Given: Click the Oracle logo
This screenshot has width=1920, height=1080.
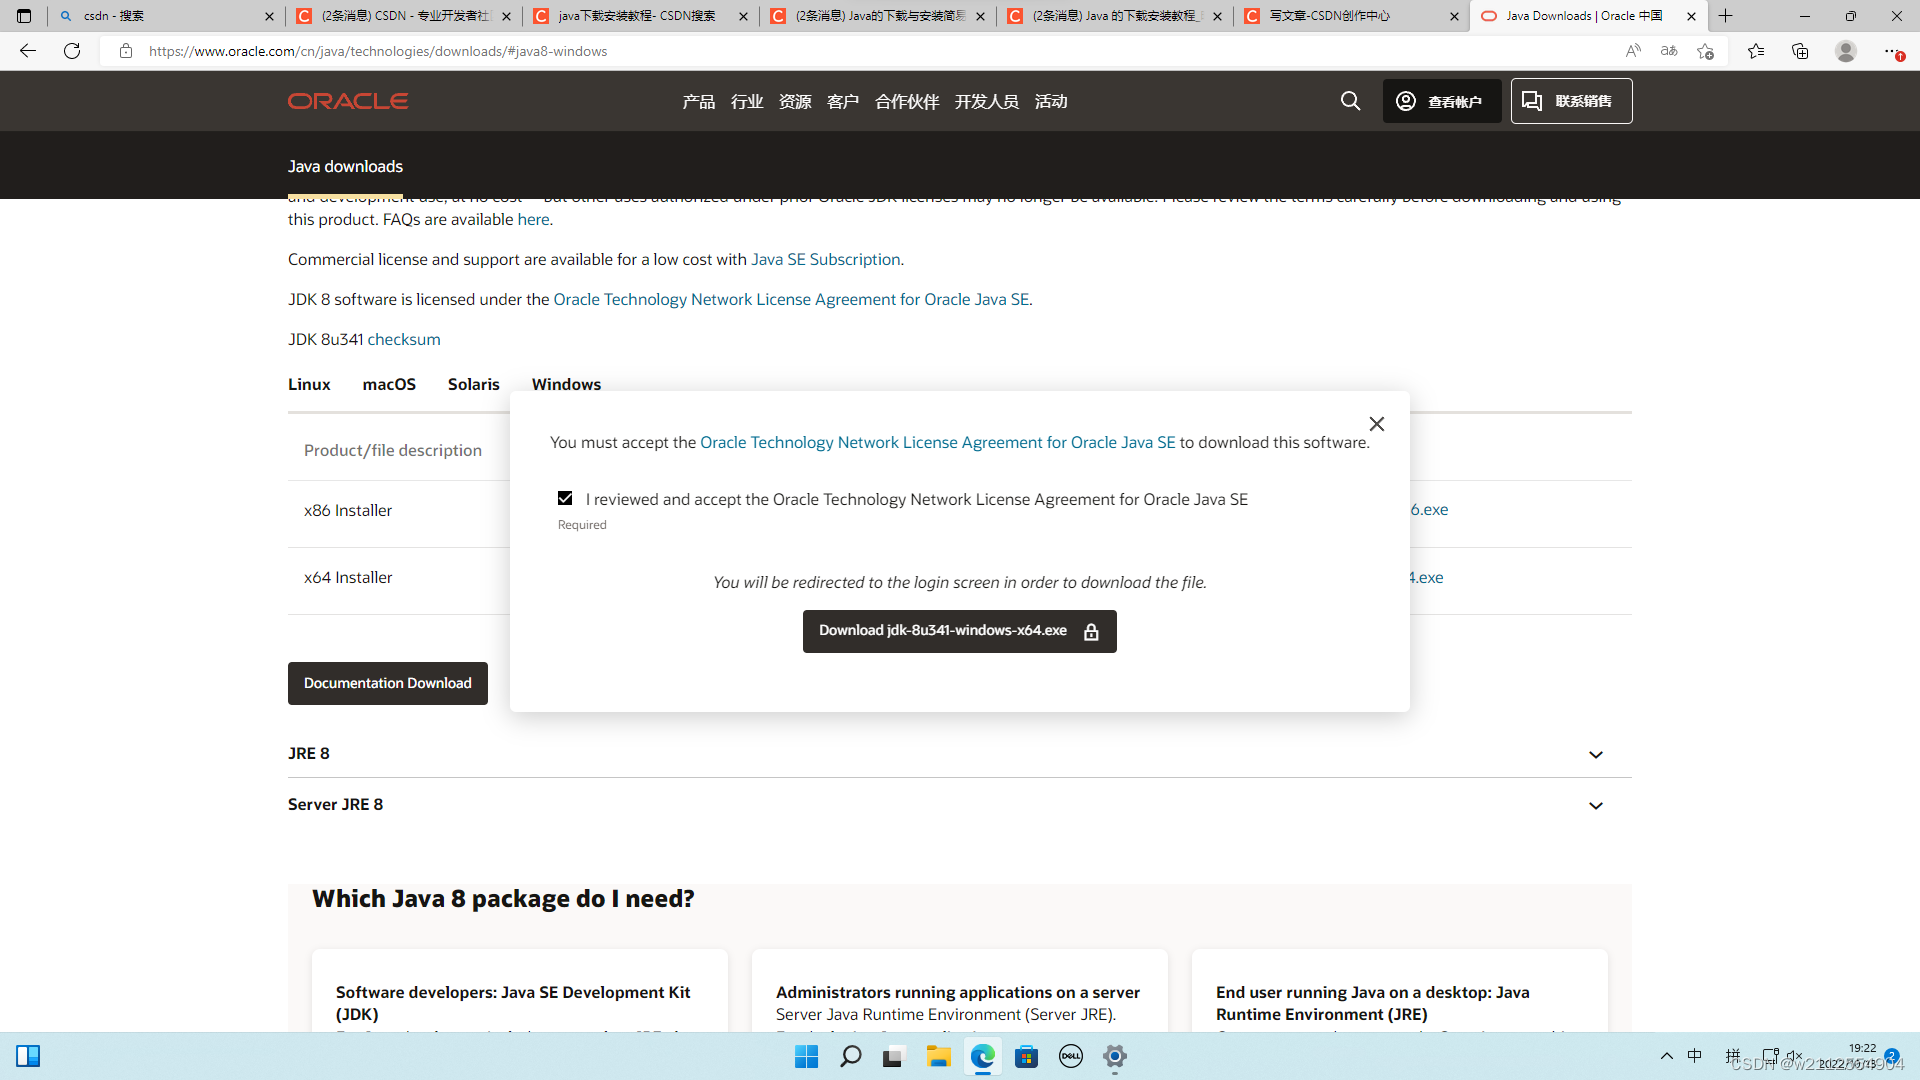Looking at the screenshot, I should click(348, 101).
